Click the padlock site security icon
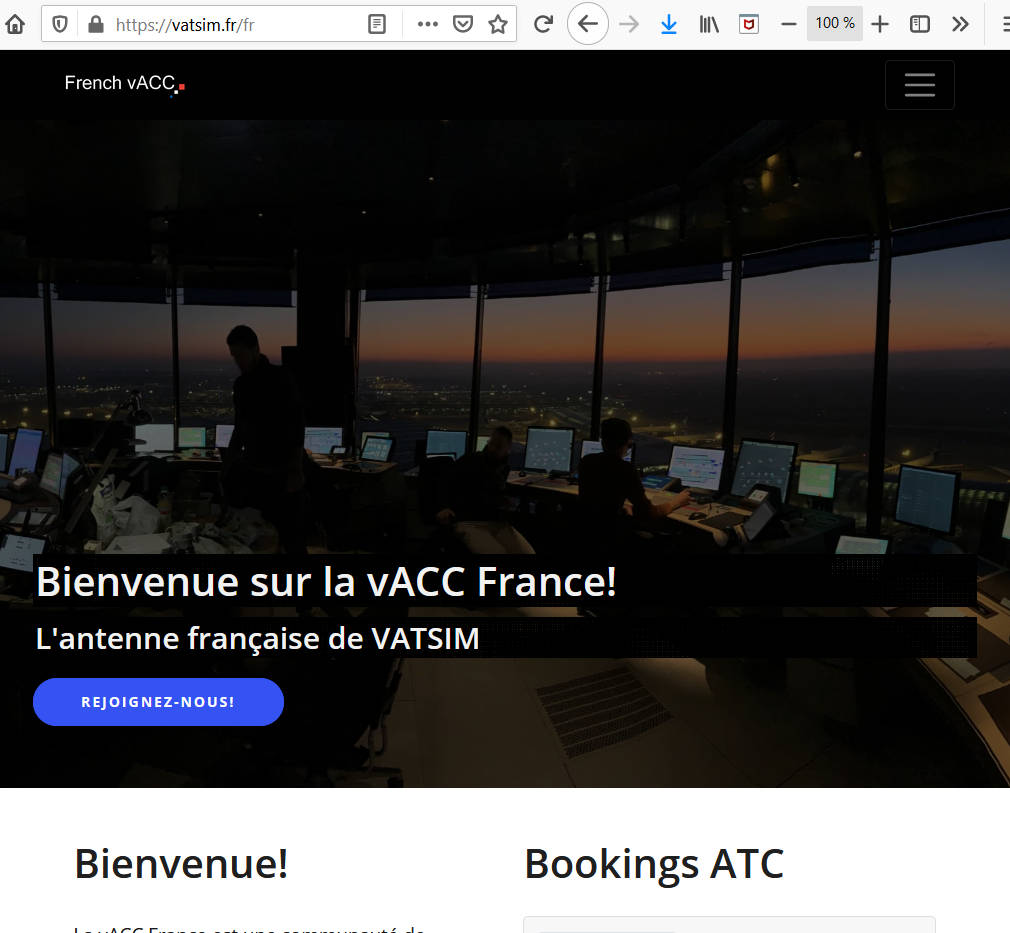The width and height of the screenshot is (1010, 933). coord(96,24)
